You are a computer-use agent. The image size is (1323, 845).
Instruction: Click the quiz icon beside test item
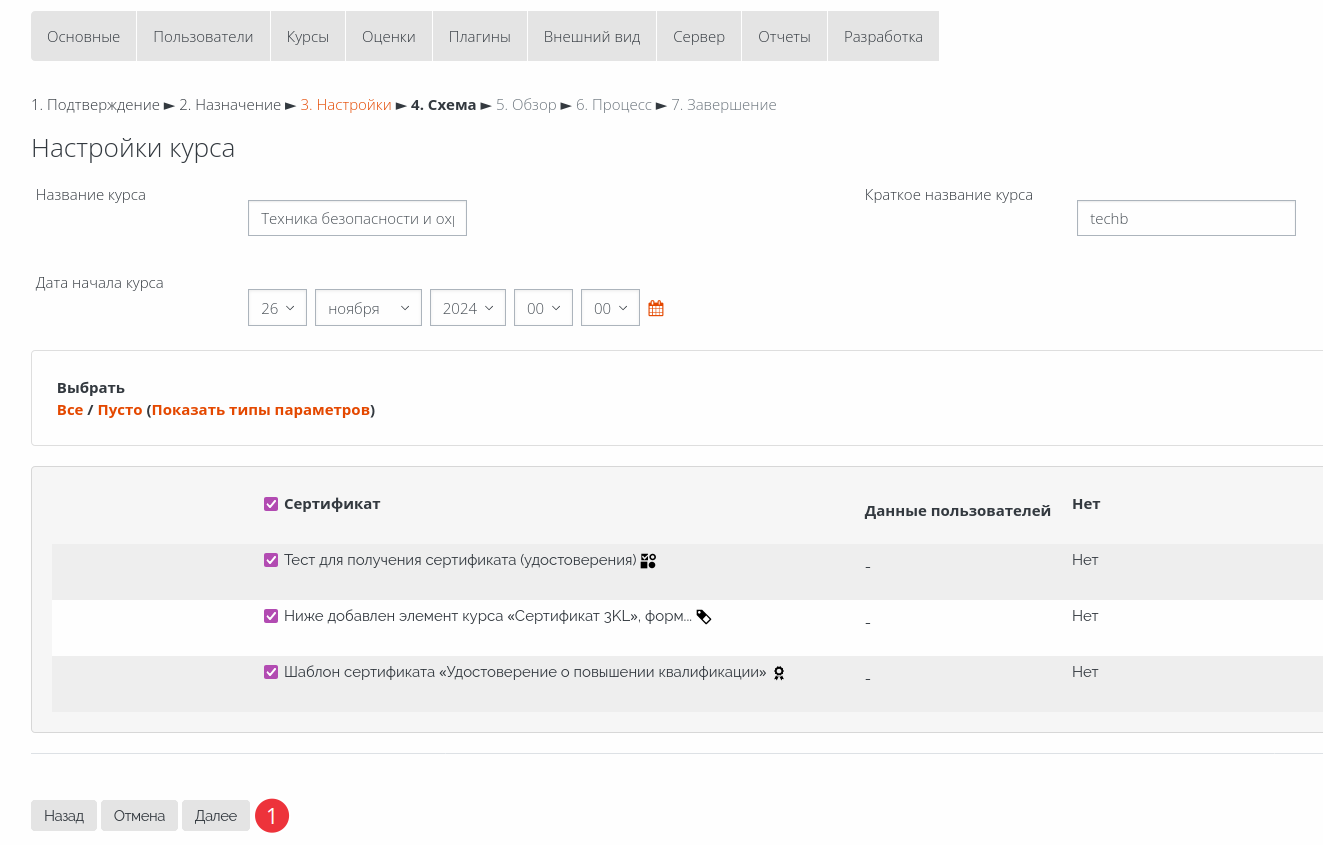(x=648, y=561)
